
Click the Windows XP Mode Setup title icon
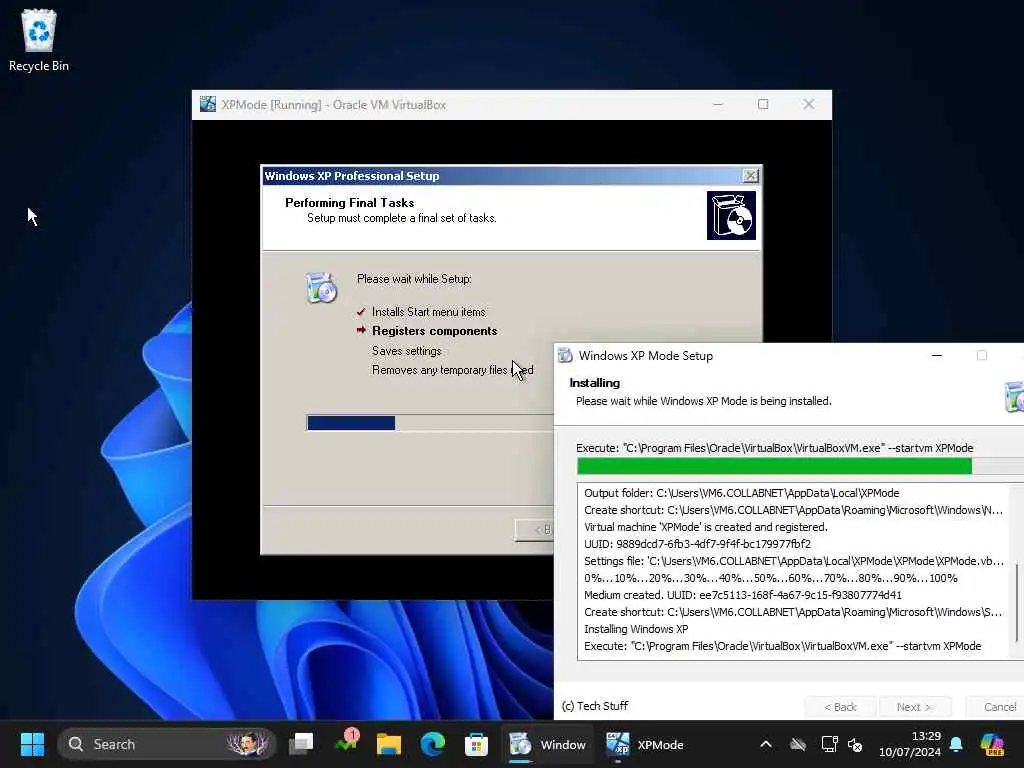click(565, 355)
